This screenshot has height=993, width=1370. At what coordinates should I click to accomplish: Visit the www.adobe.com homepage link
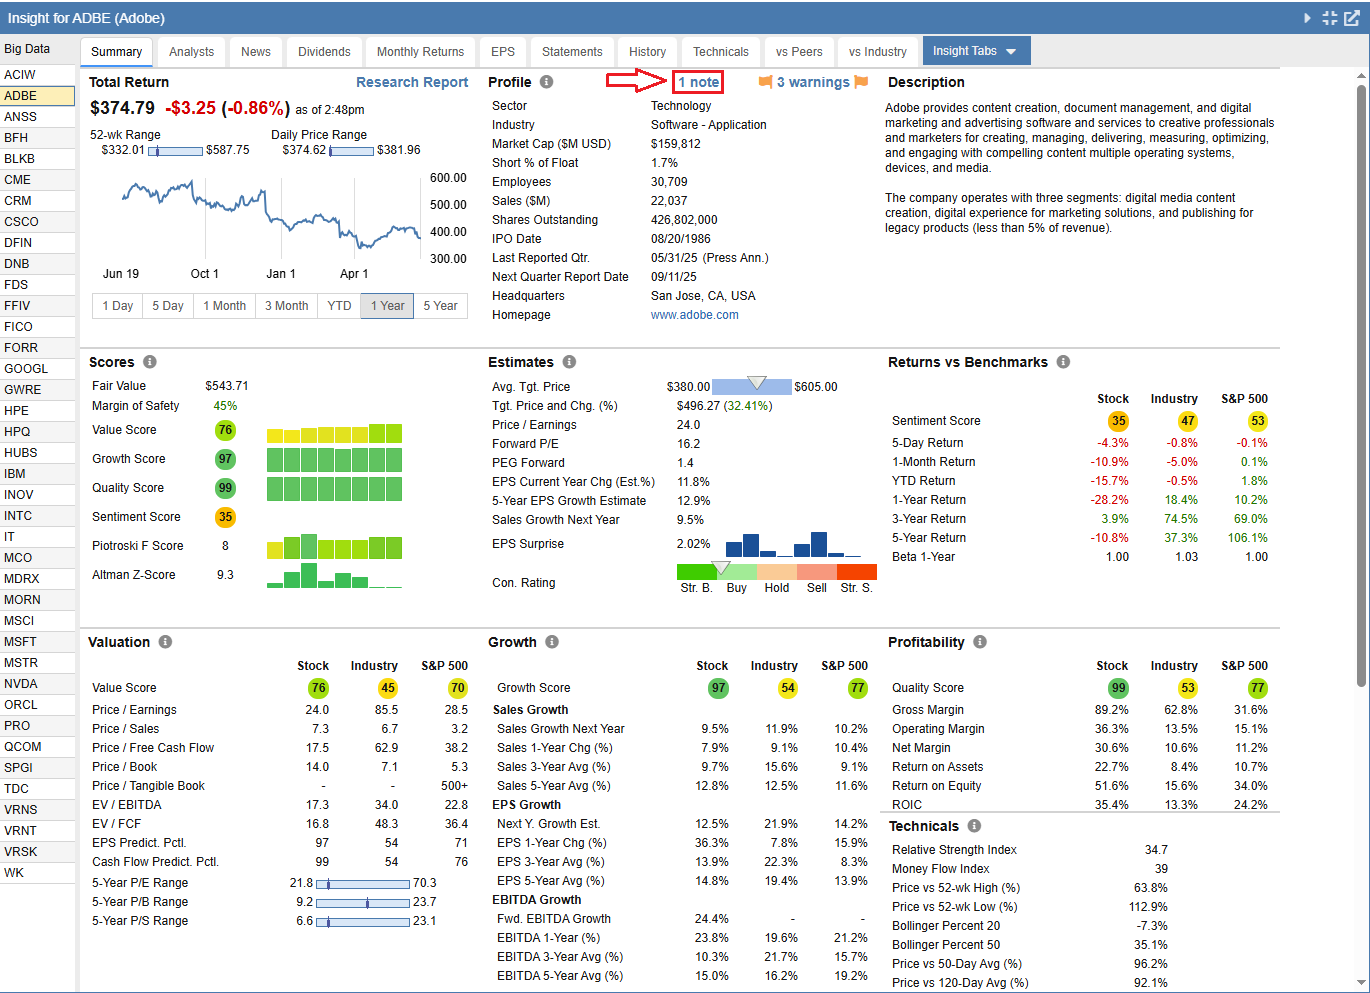695,315
